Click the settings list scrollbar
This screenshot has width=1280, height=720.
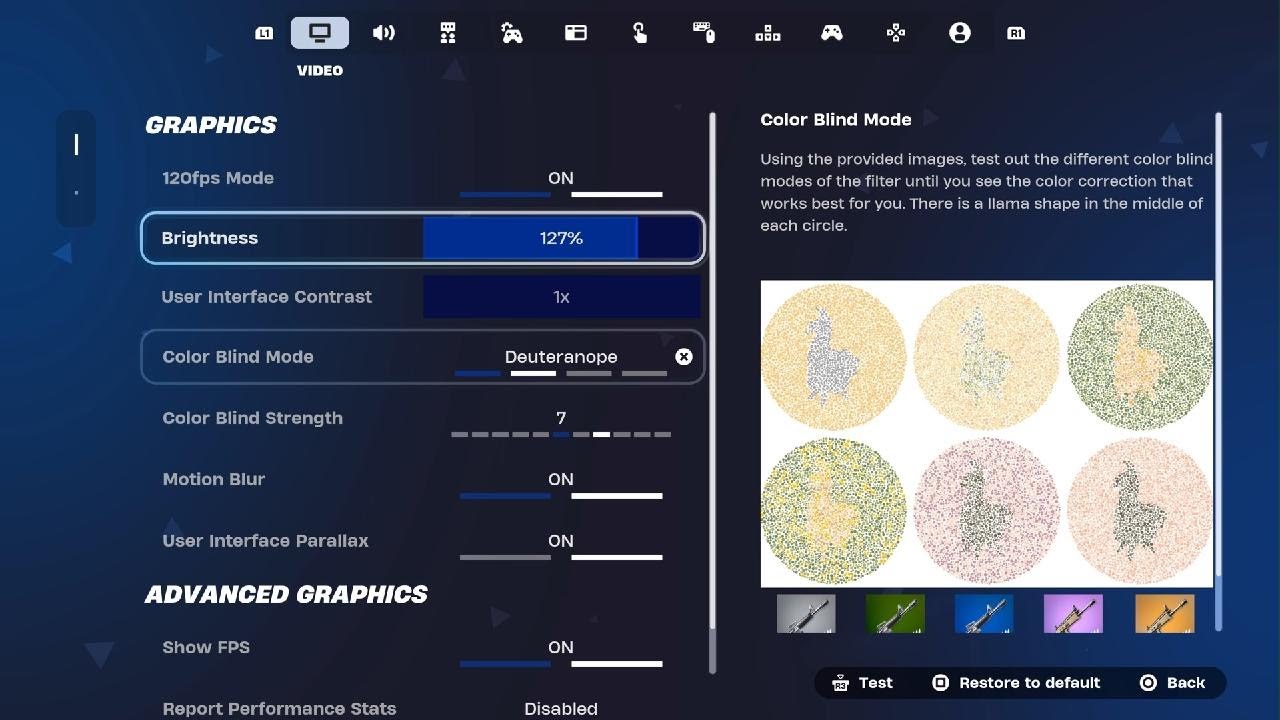point(712,392)
